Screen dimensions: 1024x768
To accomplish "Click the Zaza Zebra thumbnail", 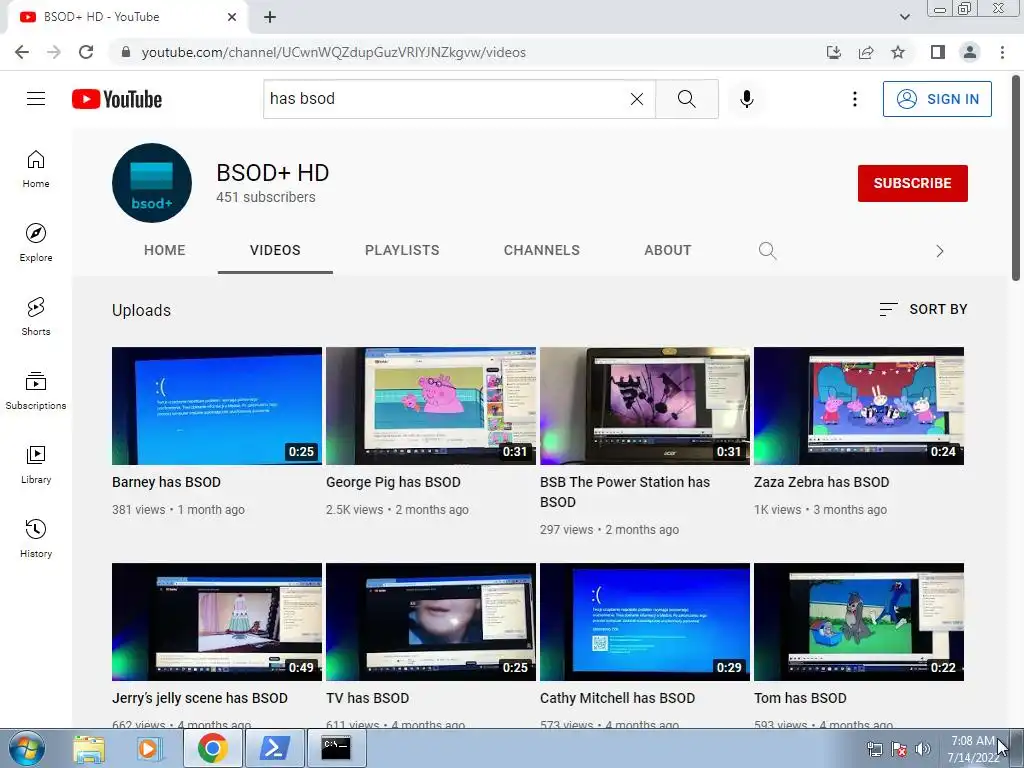I will (x=859, y=406).
